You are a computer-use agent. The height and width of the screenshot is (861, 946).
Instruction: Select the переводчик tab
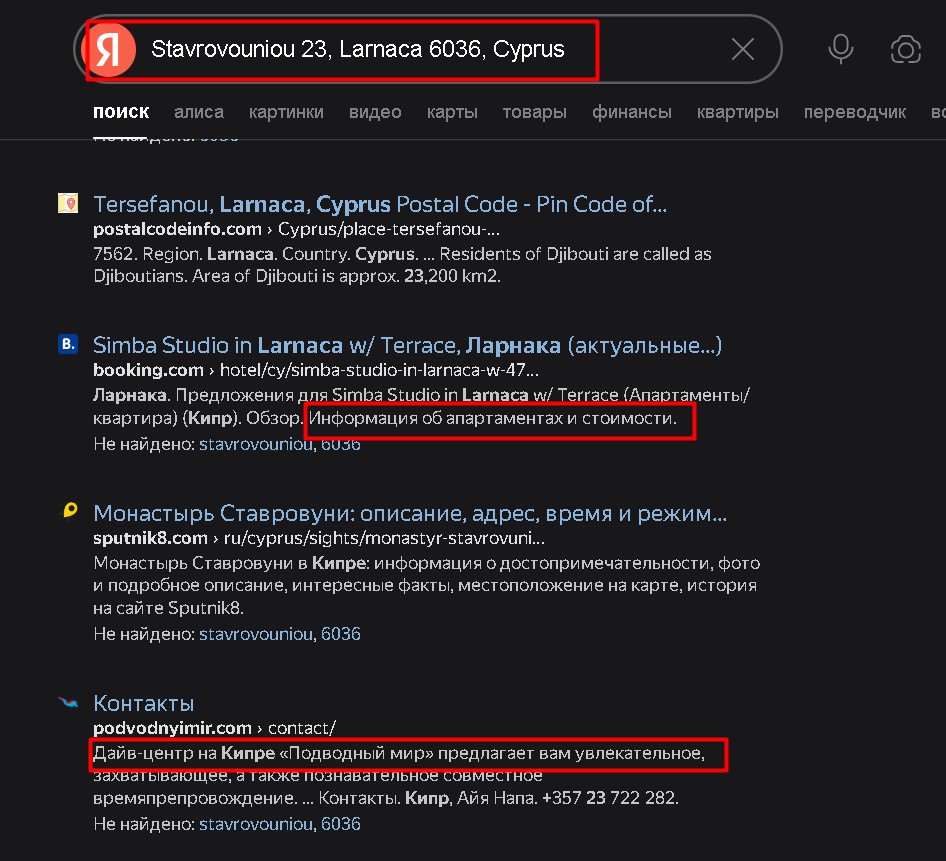coord(854,112)
